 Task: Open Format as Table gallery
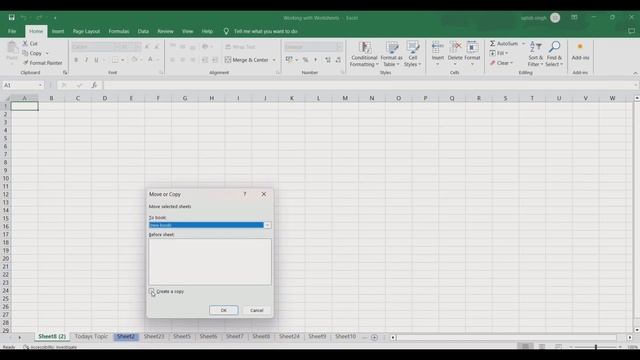click(x=391, y=54)
